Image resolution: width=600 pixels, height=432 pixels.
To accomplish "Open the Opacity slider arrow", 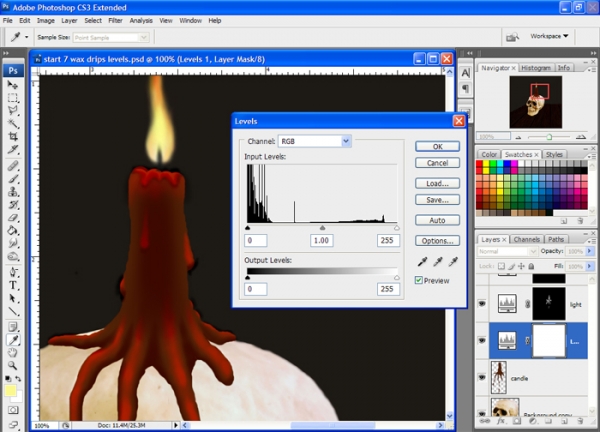I will [589, 251].
